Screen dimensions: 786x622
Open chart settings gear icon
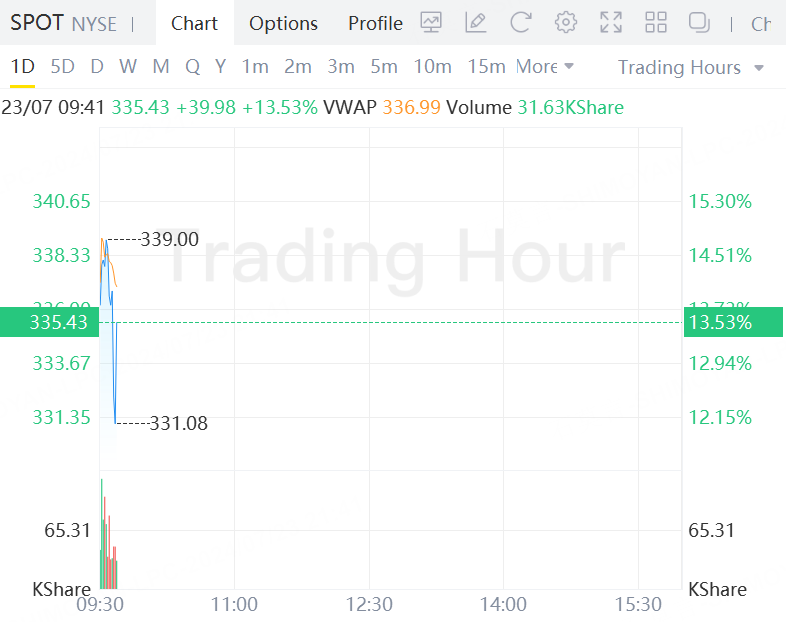coord(566,23)
